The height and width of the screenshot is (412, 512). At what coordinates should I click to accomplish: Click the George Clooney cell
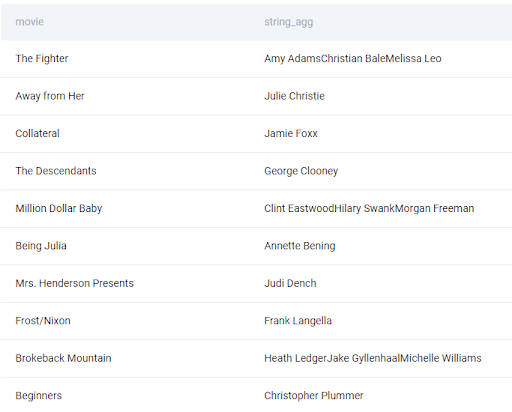pyautogui.click(x=301, y=171)
